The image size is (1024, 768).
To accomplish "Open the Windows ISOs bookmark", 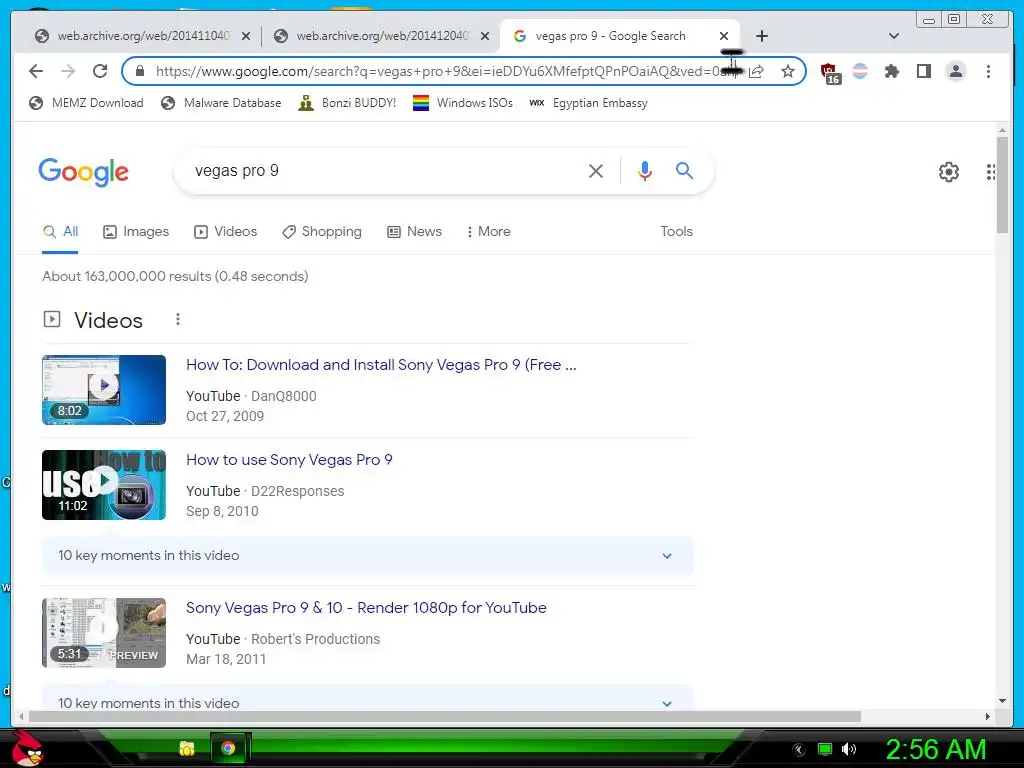I will tap(463, 103).
